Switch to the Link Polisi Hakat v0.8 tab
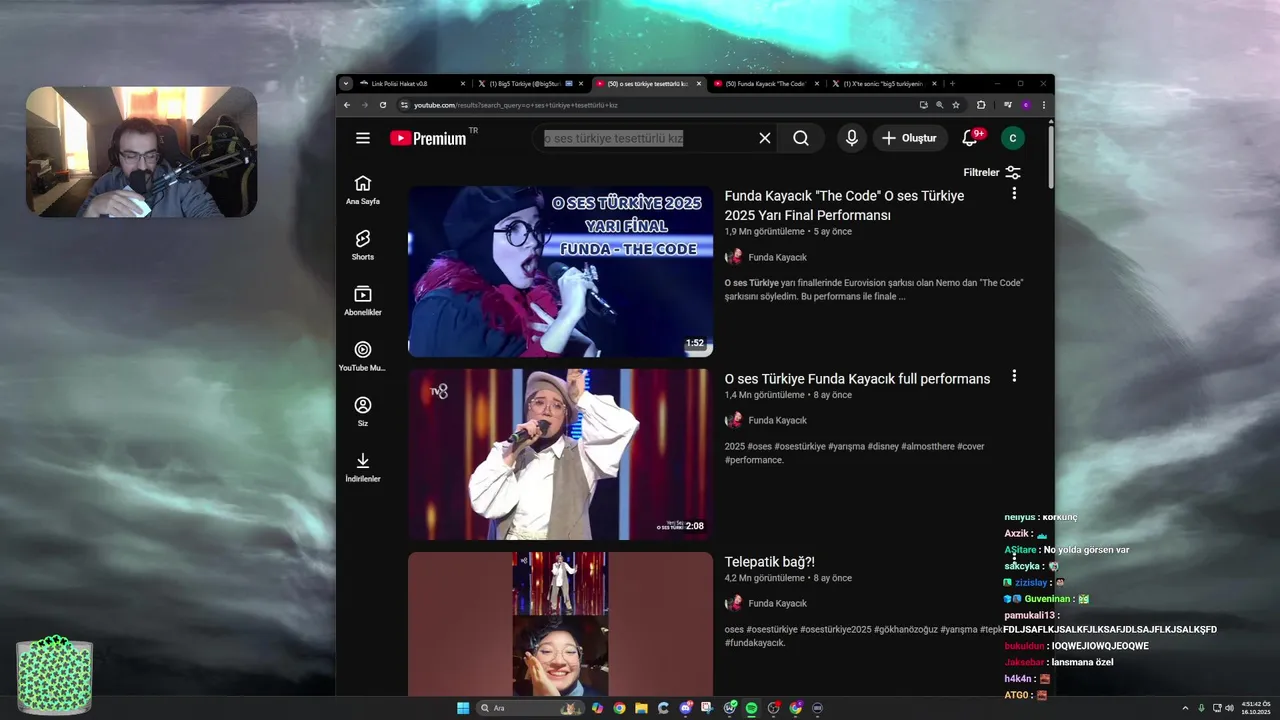 pyautogui.click(x=414, y=84)
